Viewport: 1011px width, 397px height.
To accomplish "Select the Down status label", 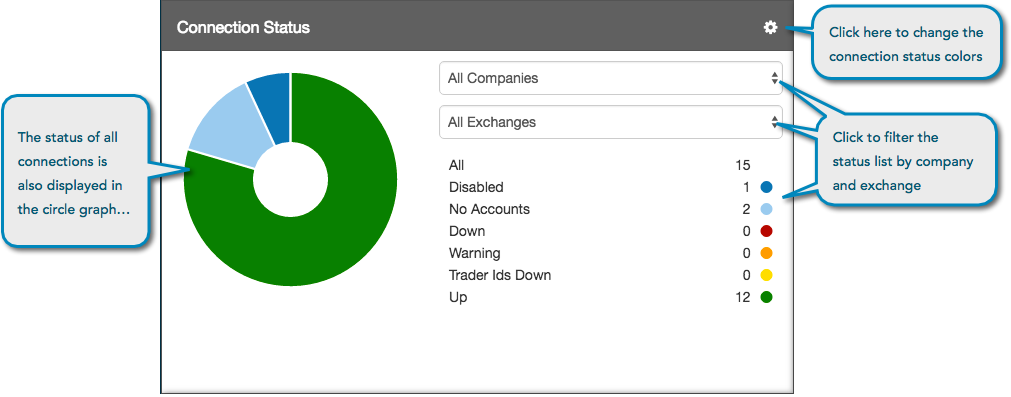I will coord(467,231).
